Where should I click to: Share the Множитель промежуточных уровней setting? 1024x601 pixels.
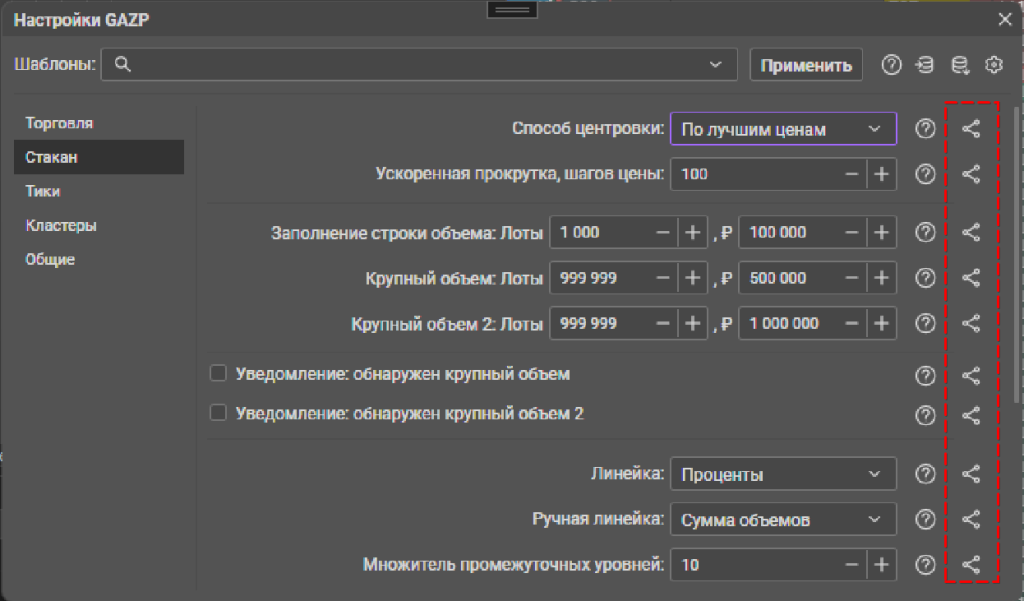[x=971, y=564]
